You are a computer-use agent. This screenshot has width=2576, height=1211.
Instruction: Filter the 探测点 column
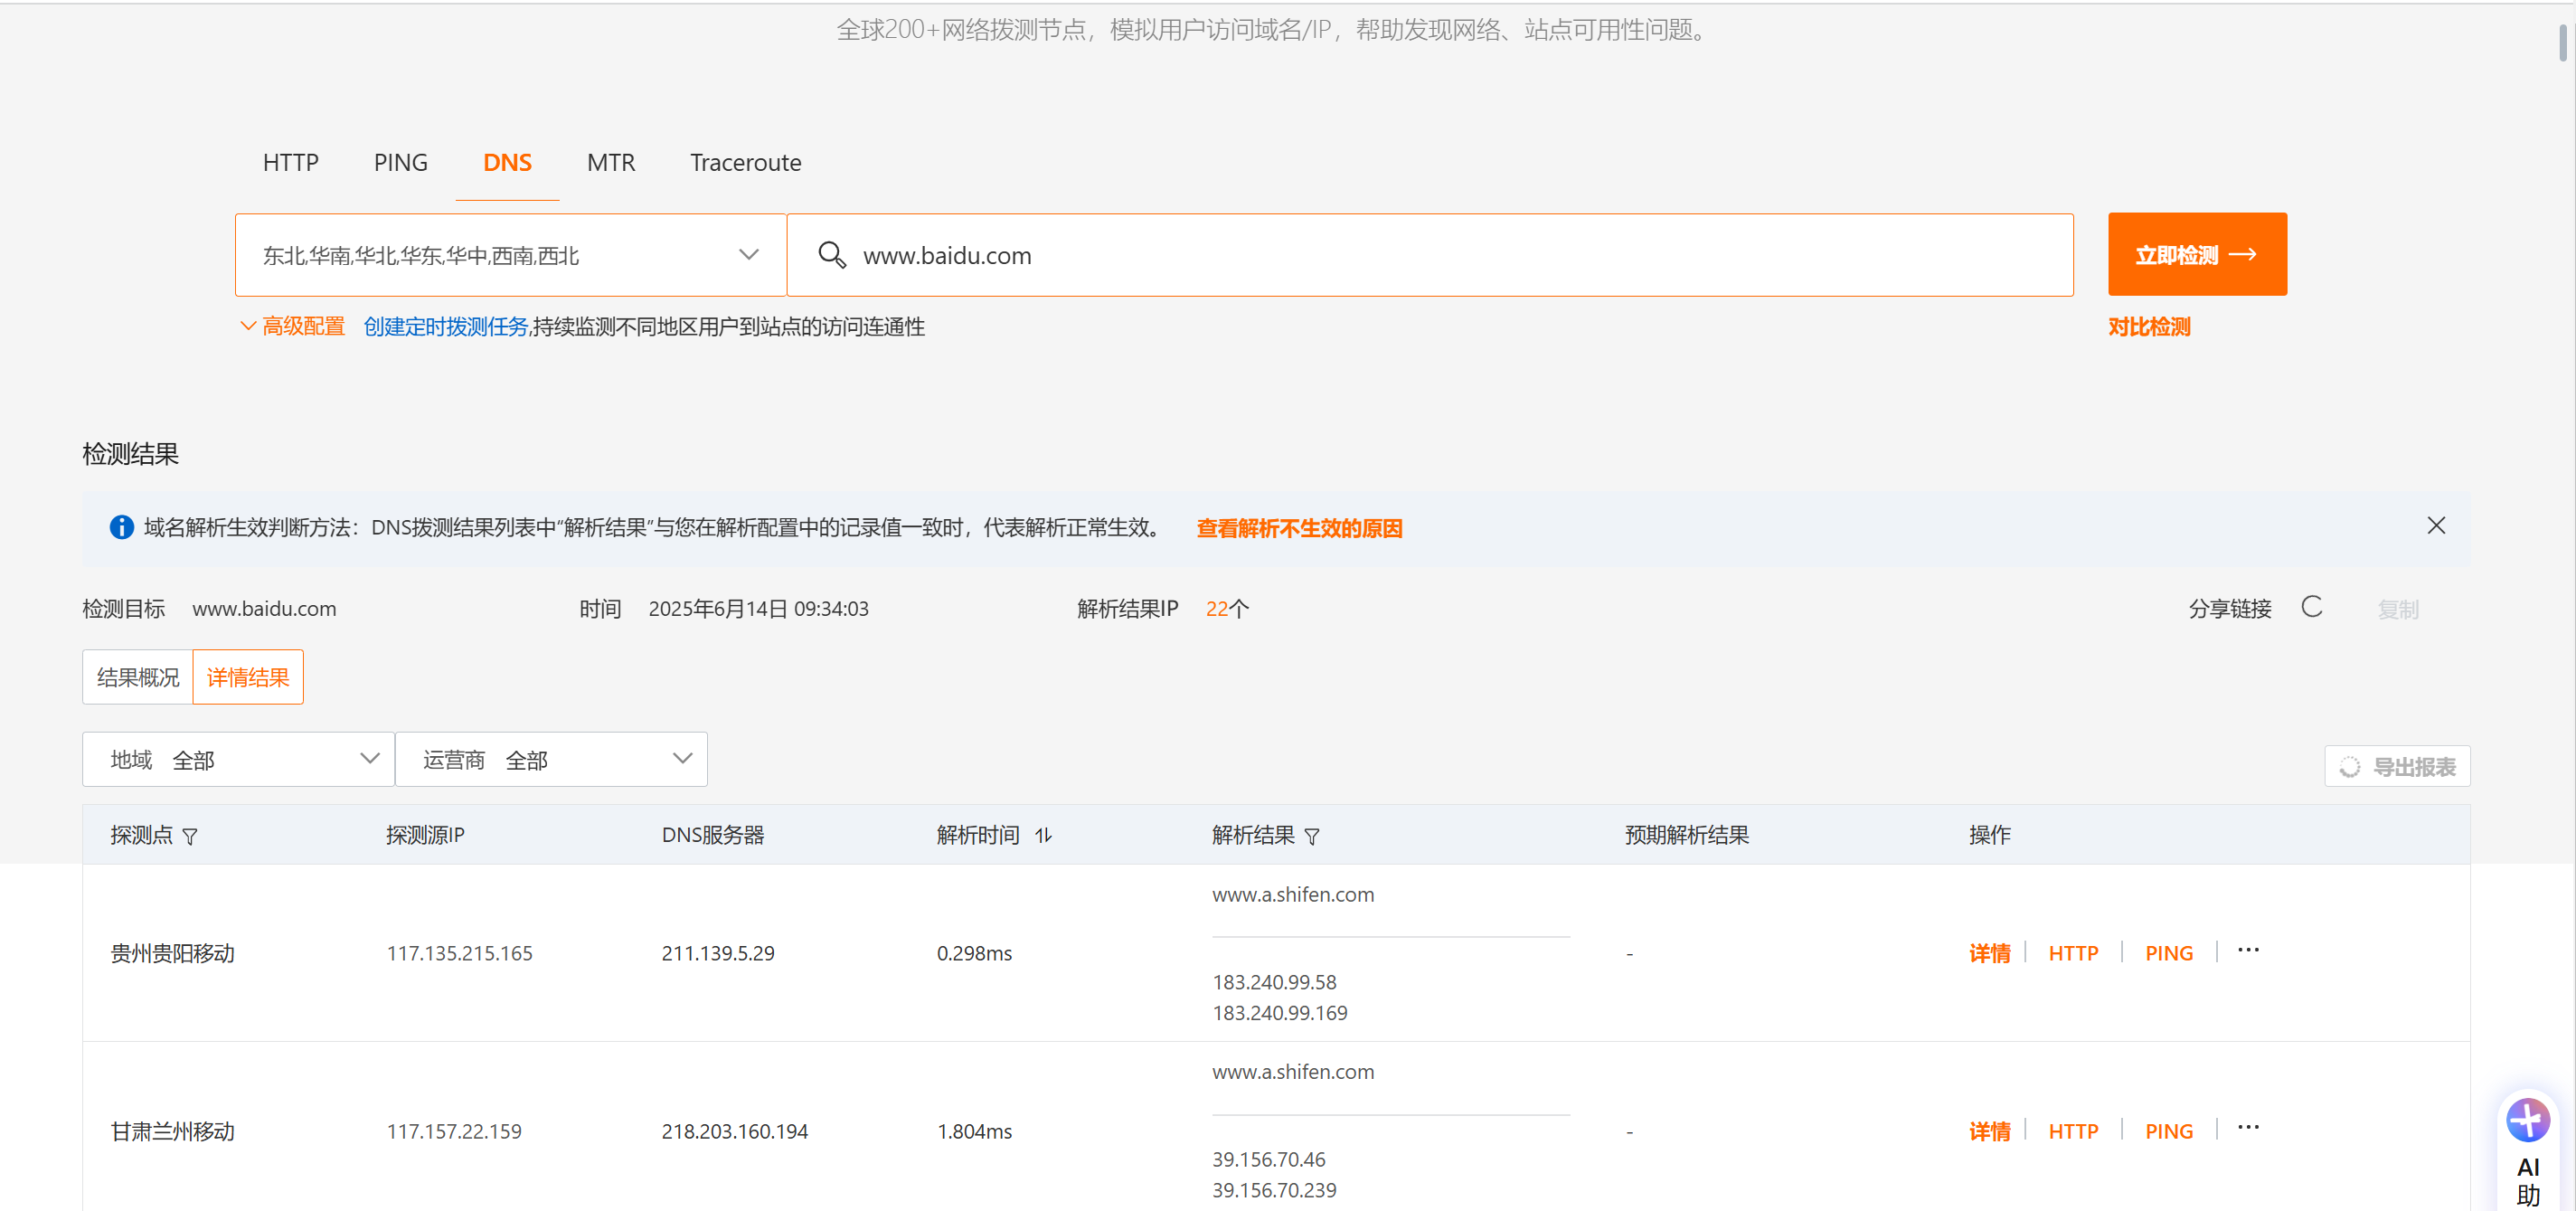[190, 836]
